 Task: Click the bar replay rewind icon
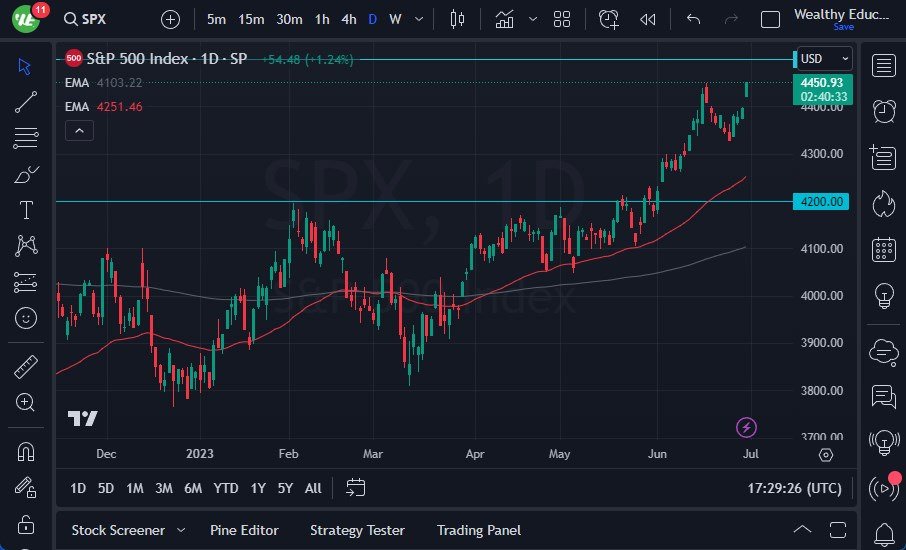coord(648,19)
